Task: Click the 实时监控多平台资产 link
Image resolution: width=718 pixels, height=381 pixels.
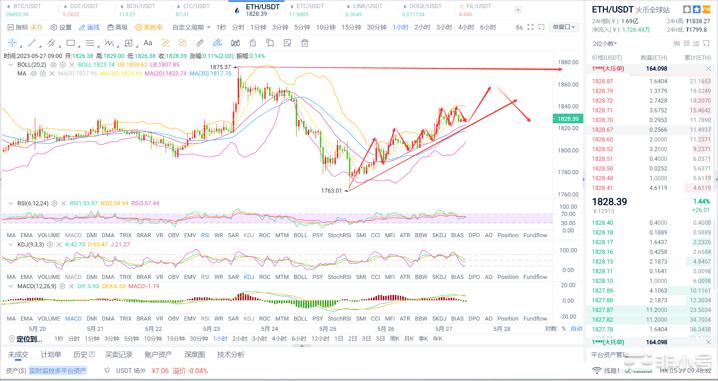Action: (x=57, y=370)
